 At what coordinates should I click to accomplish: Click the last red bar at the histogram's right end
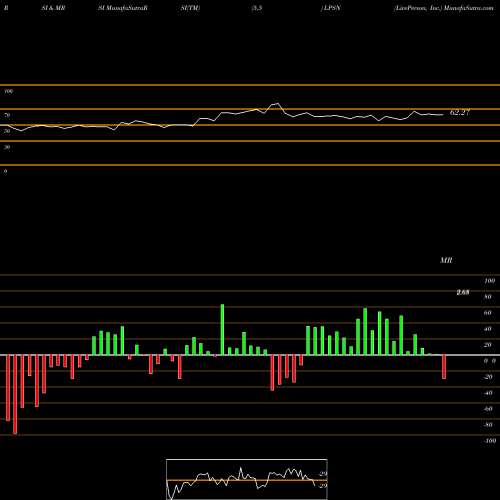coord(444,367)
